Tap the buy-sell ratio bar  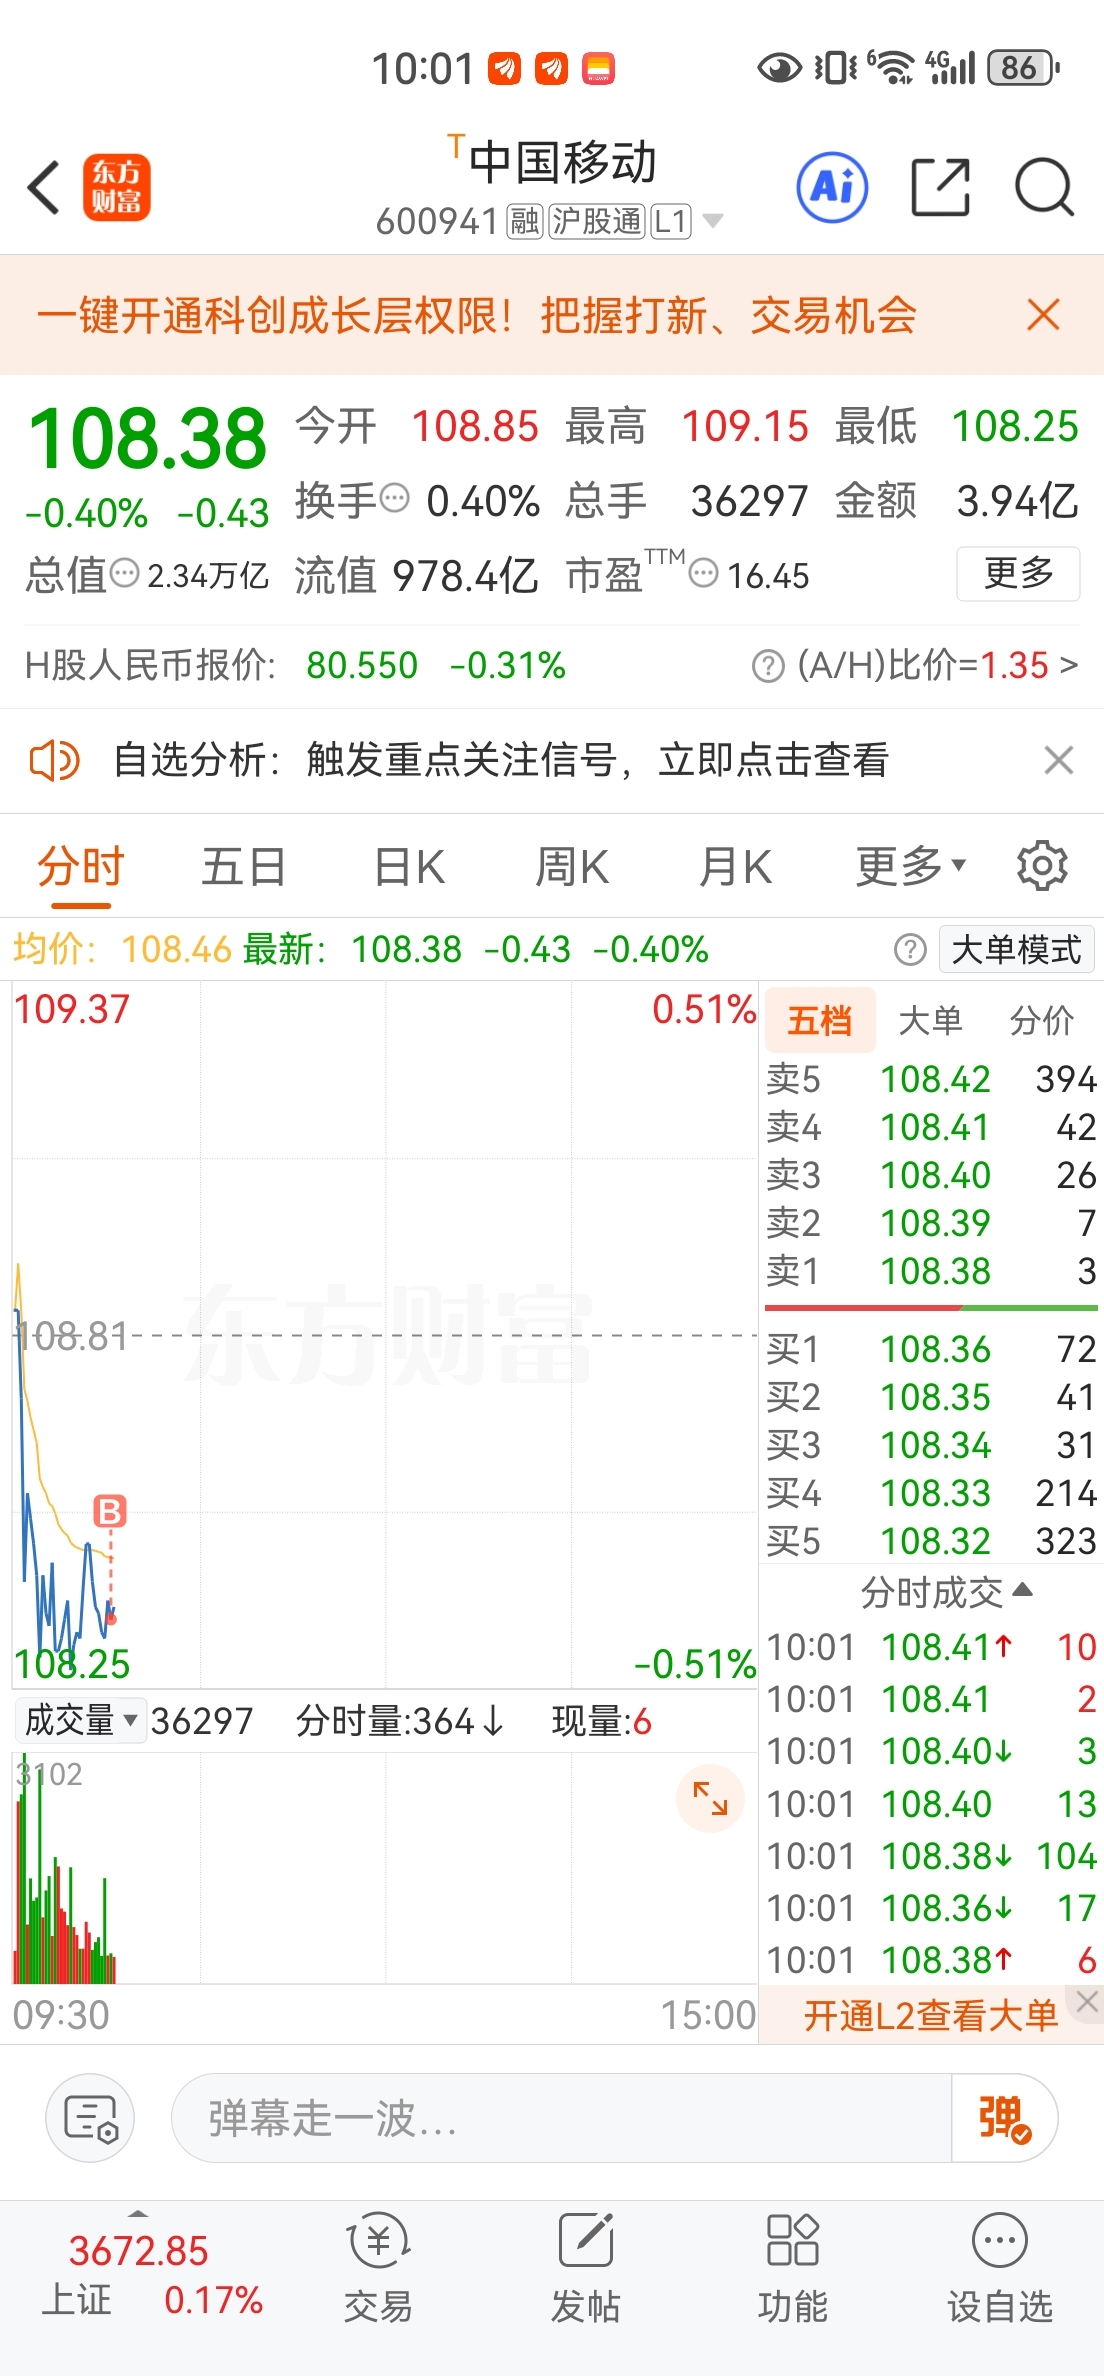(x=931, y=1307)
